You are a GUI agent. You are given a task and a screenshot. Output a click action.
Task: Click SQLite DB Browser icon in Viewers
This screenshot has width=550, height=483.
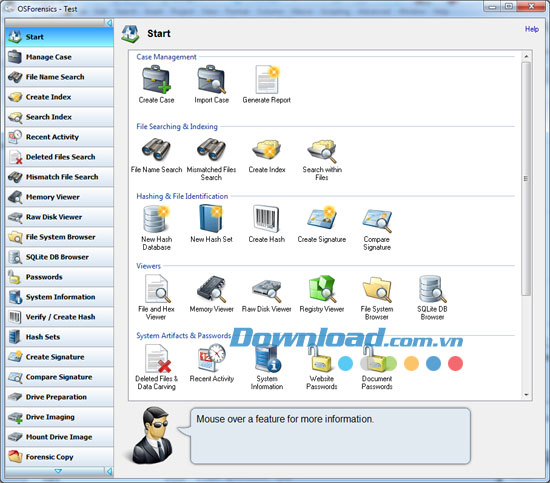432,289
